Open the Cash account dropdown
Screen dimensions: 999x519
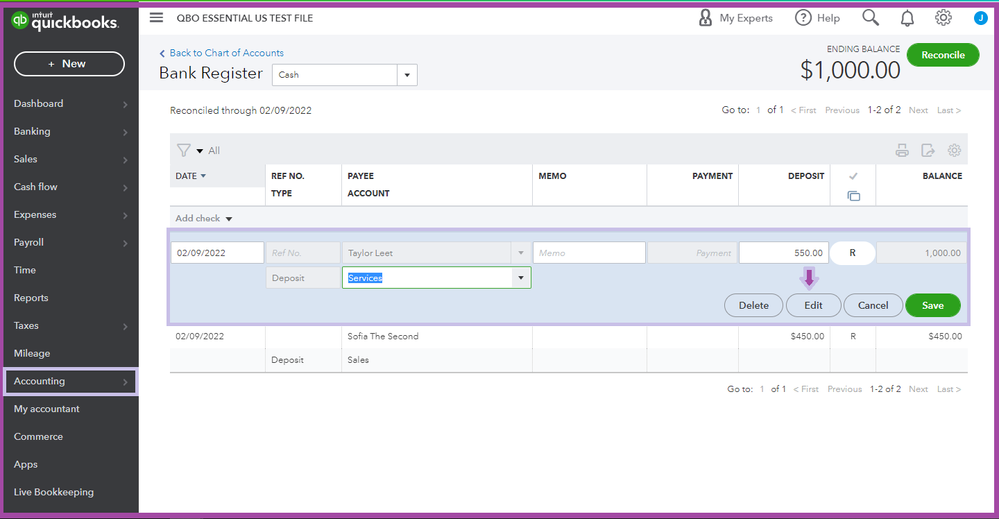click(406, 75)
